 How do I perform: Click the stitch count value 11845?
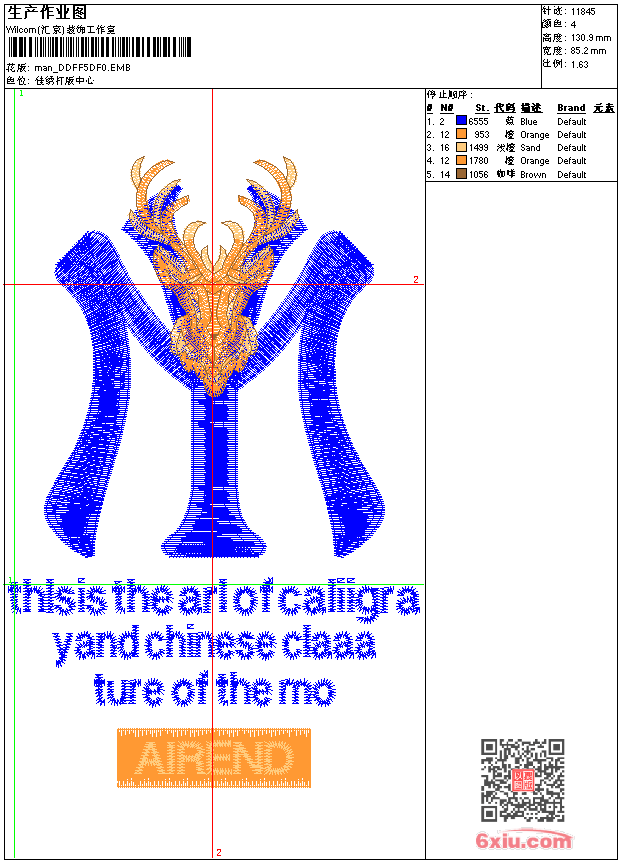[582, 11]
